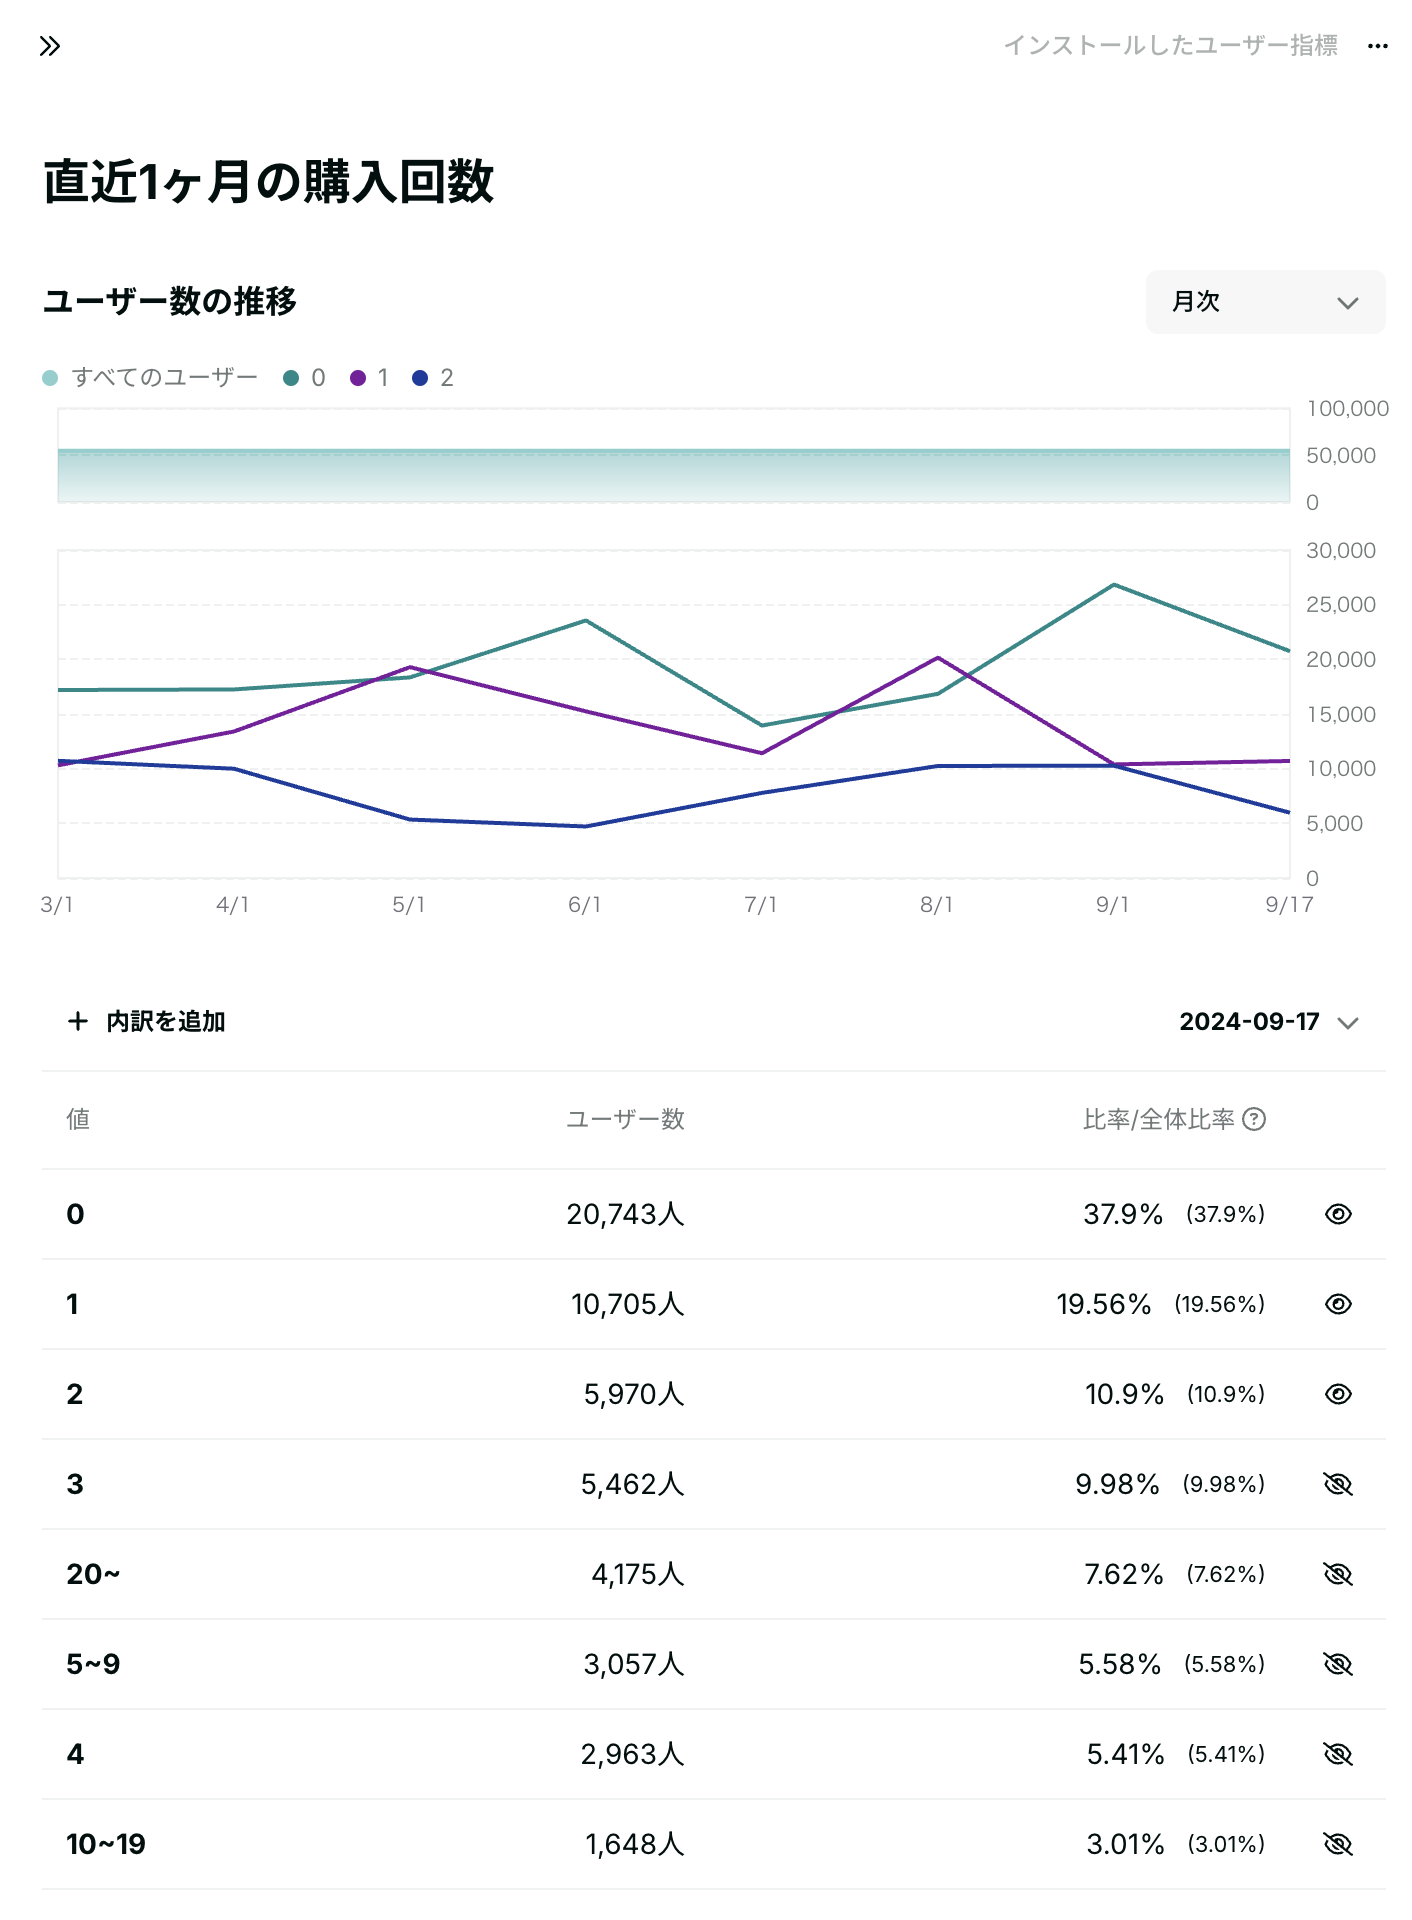Open the three-dot more options menu

tap(1378, 46)
